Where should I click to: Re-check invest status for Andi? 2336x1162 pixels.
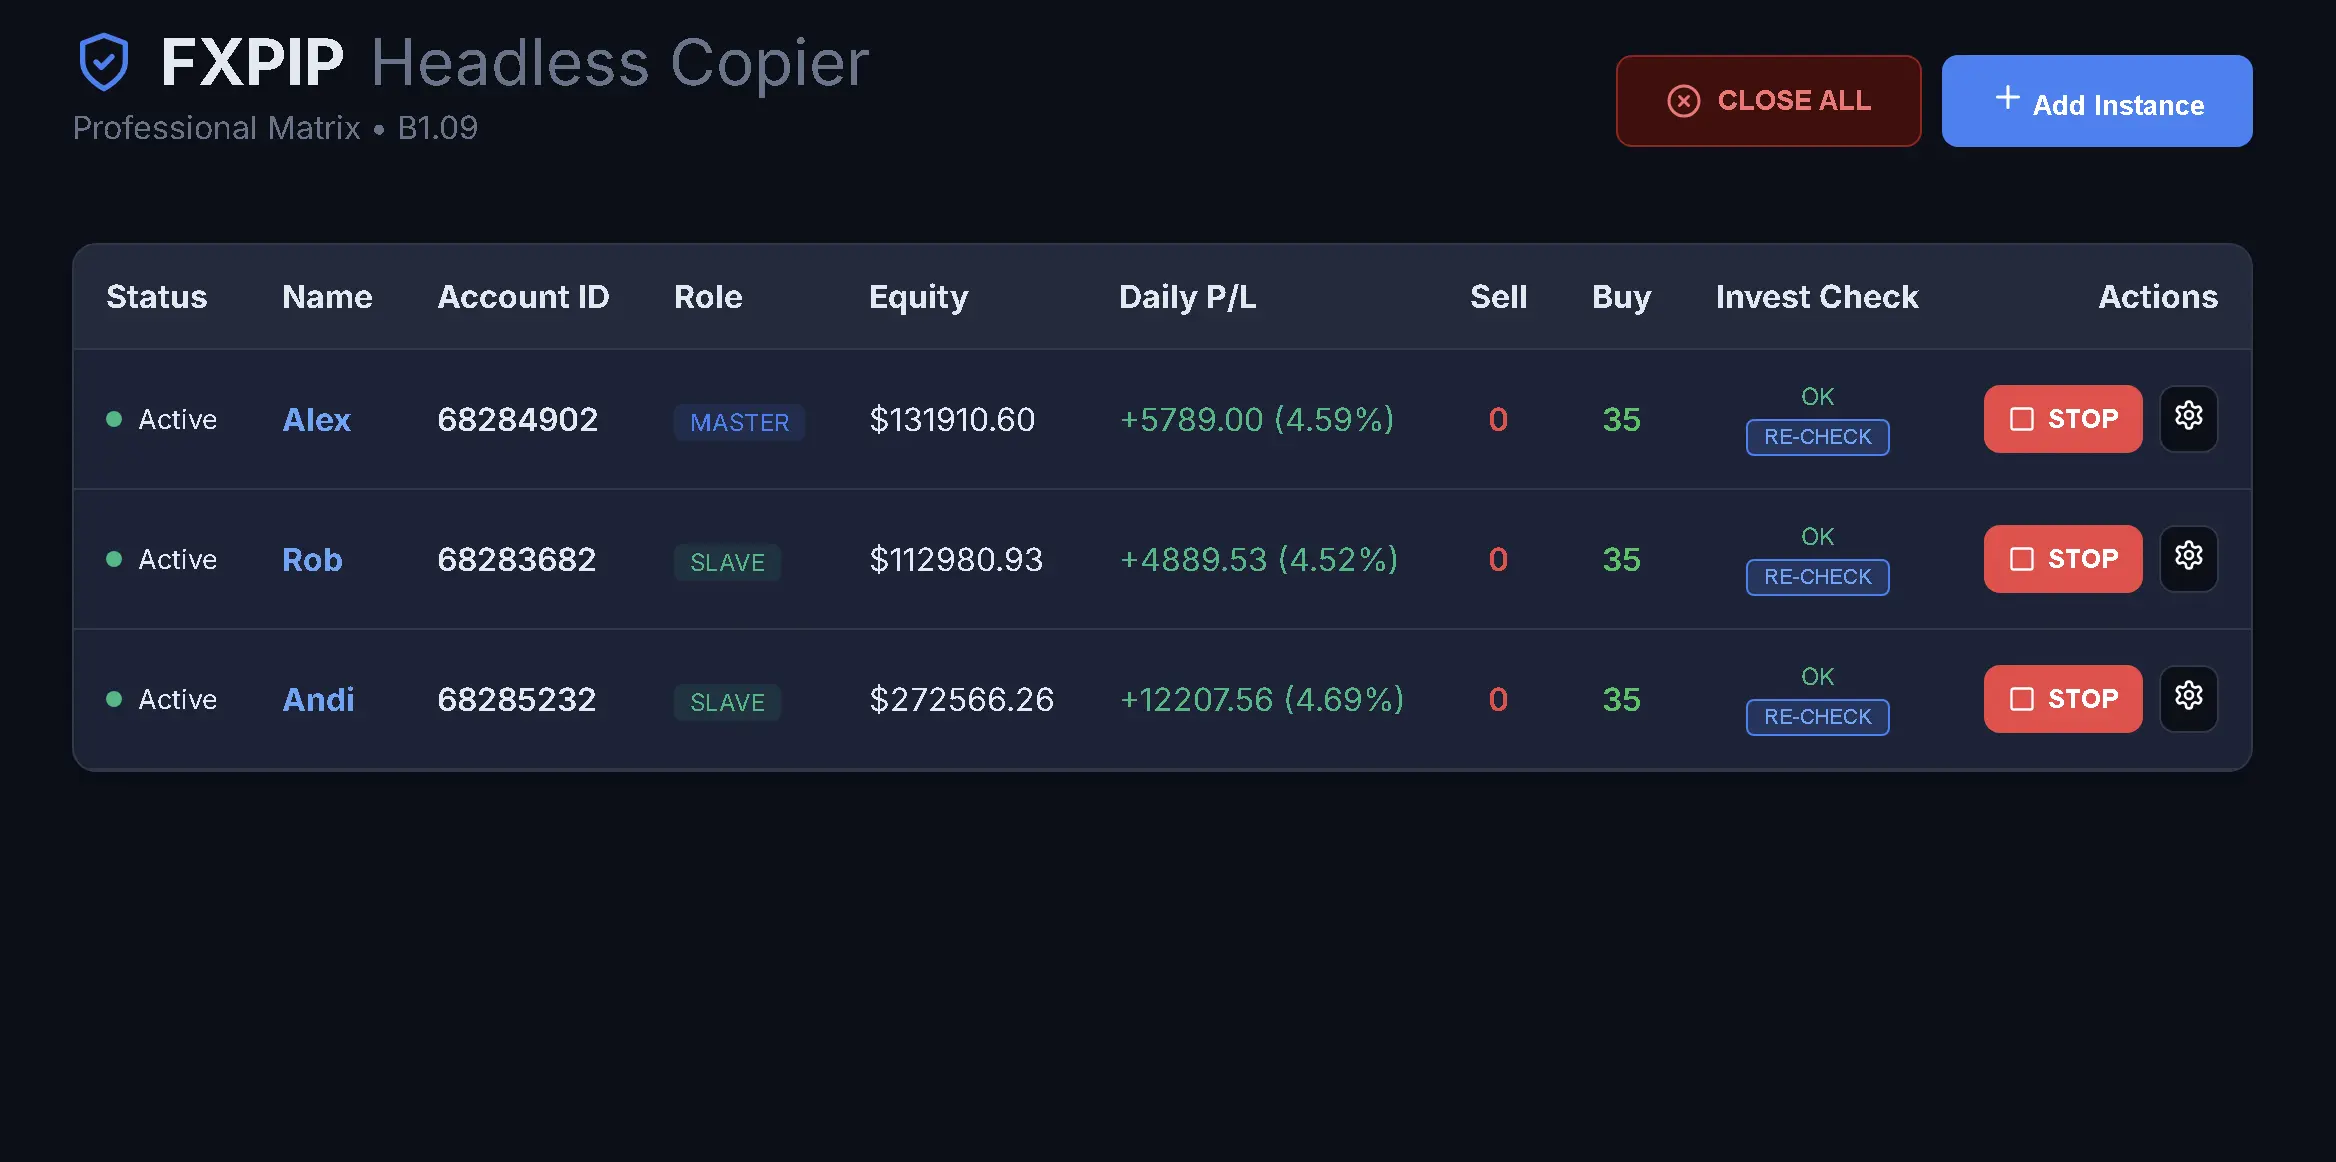[x=1818, y=717]
